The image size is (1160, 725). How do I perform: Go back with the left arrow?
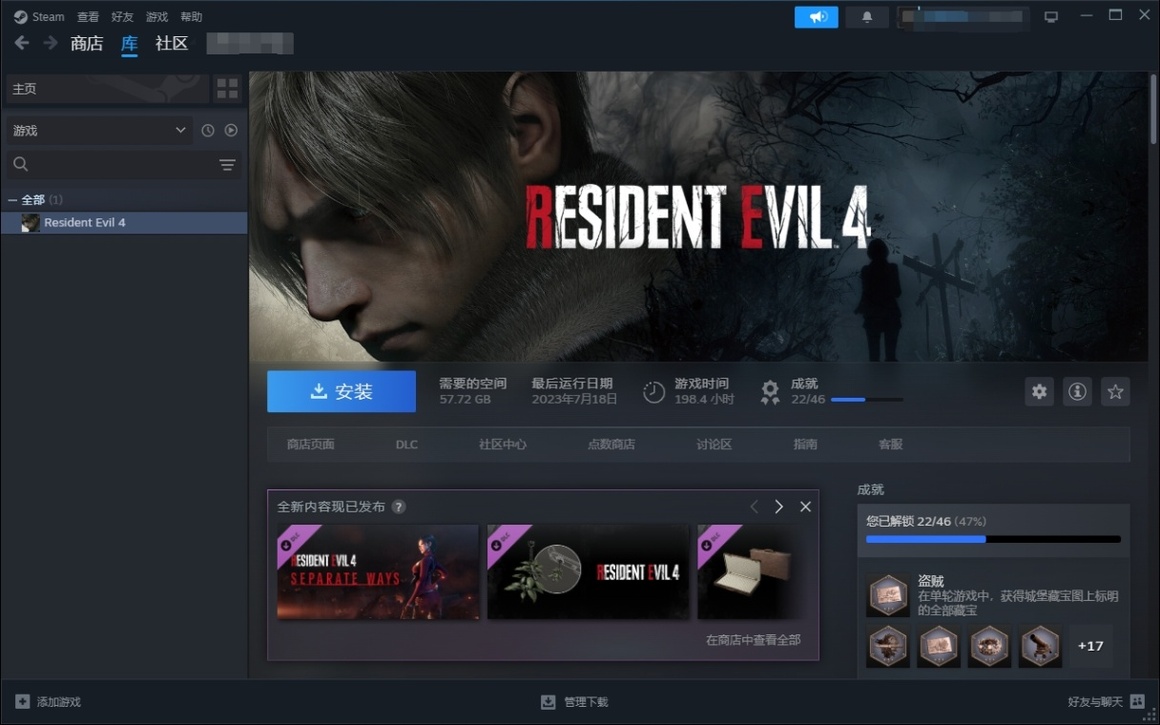[22, 43]
